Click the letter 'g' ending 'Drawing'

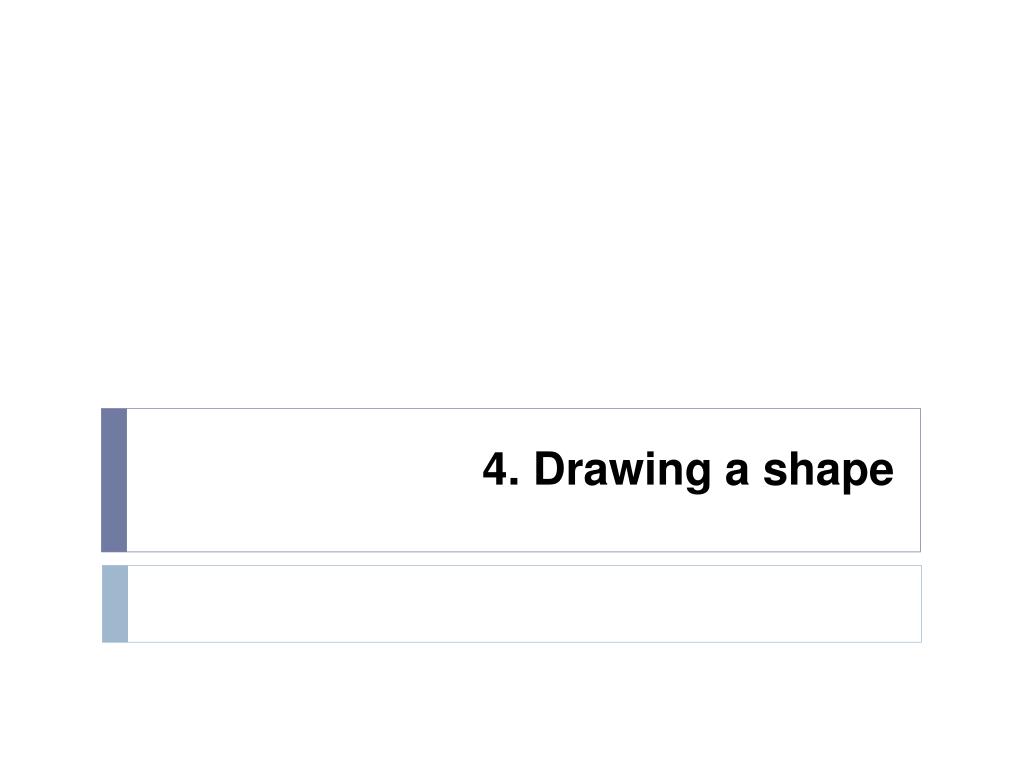698,479
